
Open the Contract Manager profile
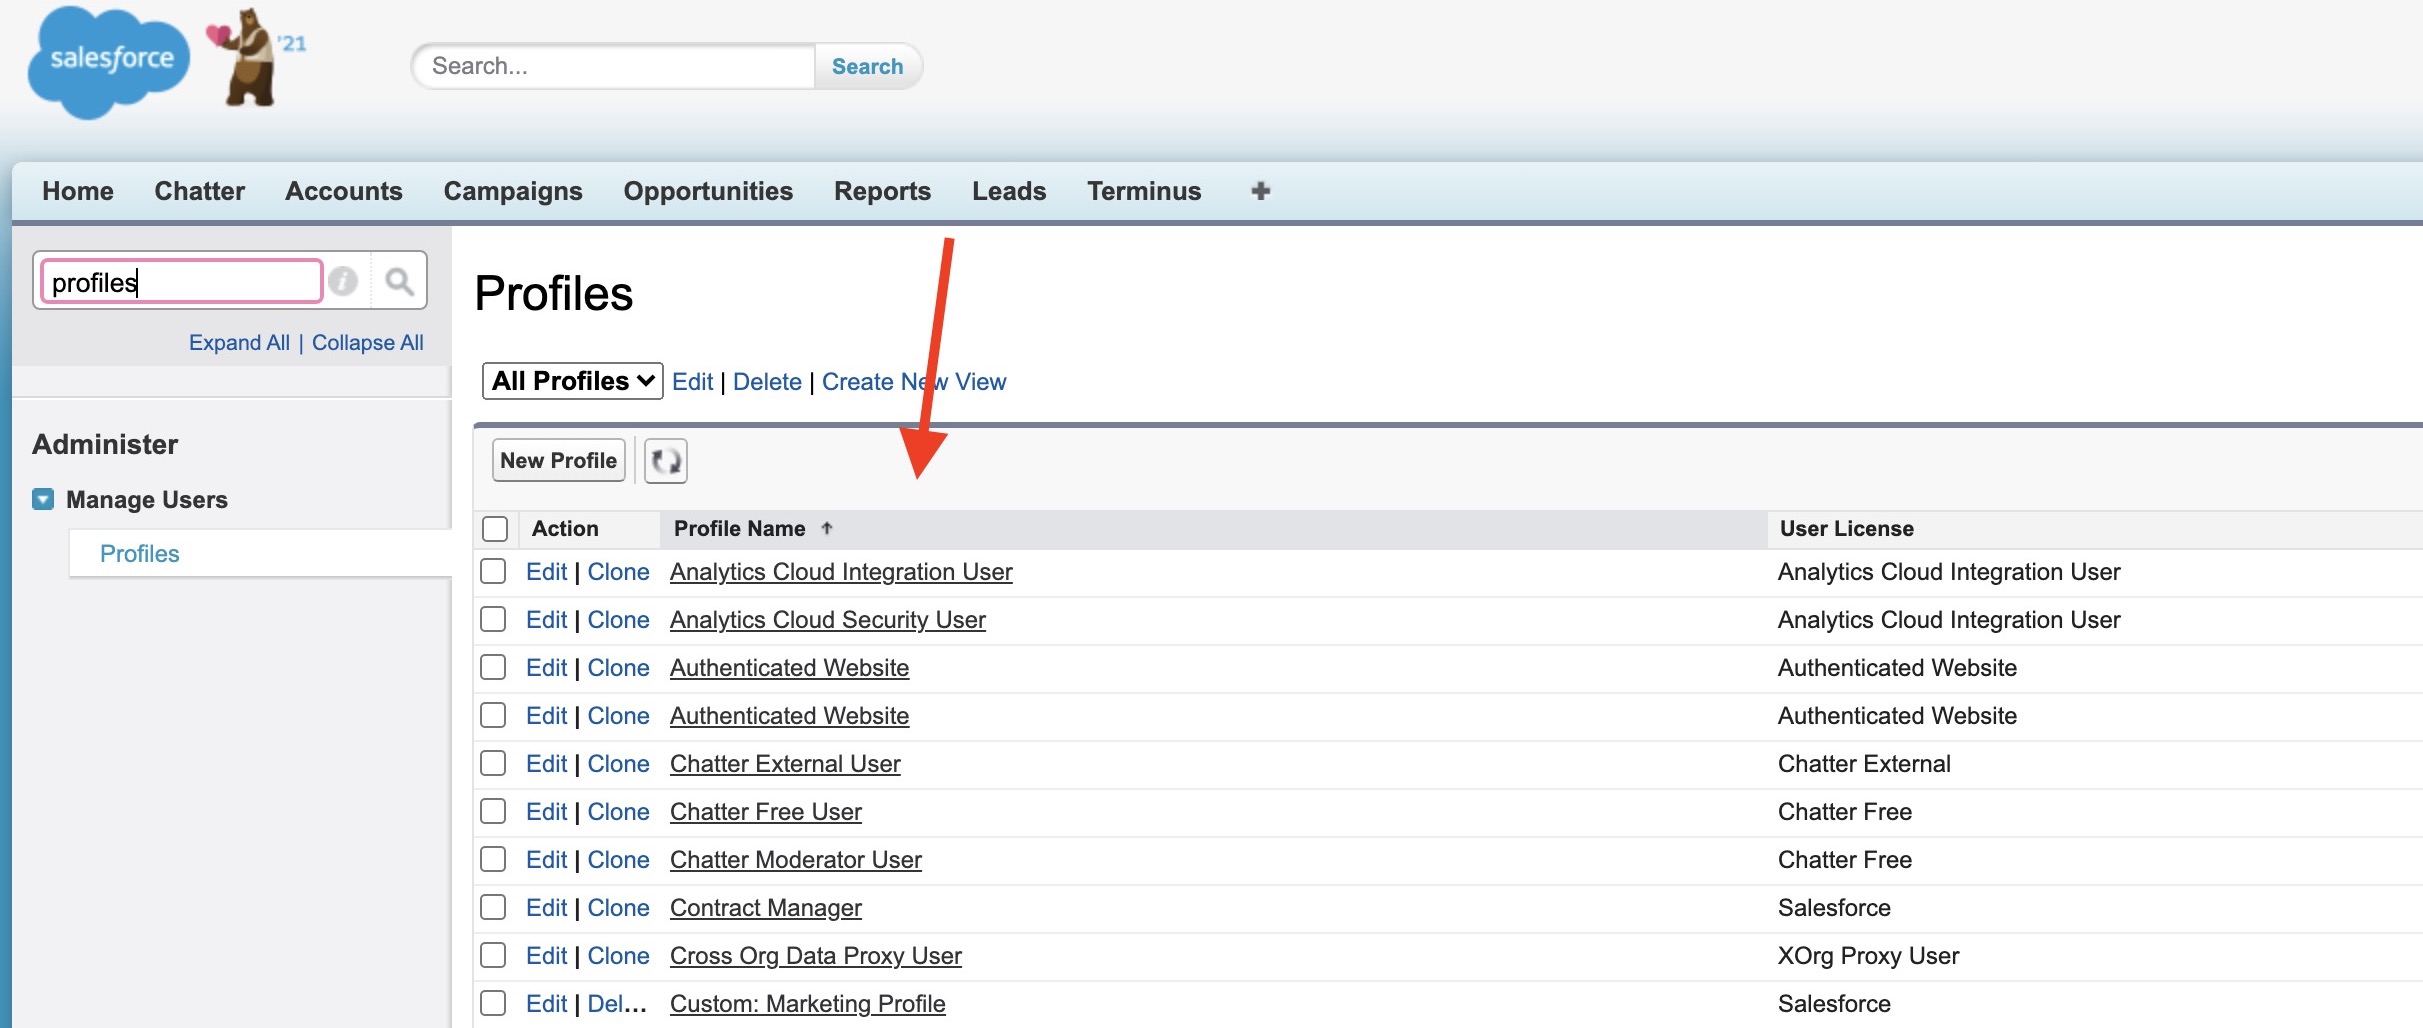click(x=766, y=908)
